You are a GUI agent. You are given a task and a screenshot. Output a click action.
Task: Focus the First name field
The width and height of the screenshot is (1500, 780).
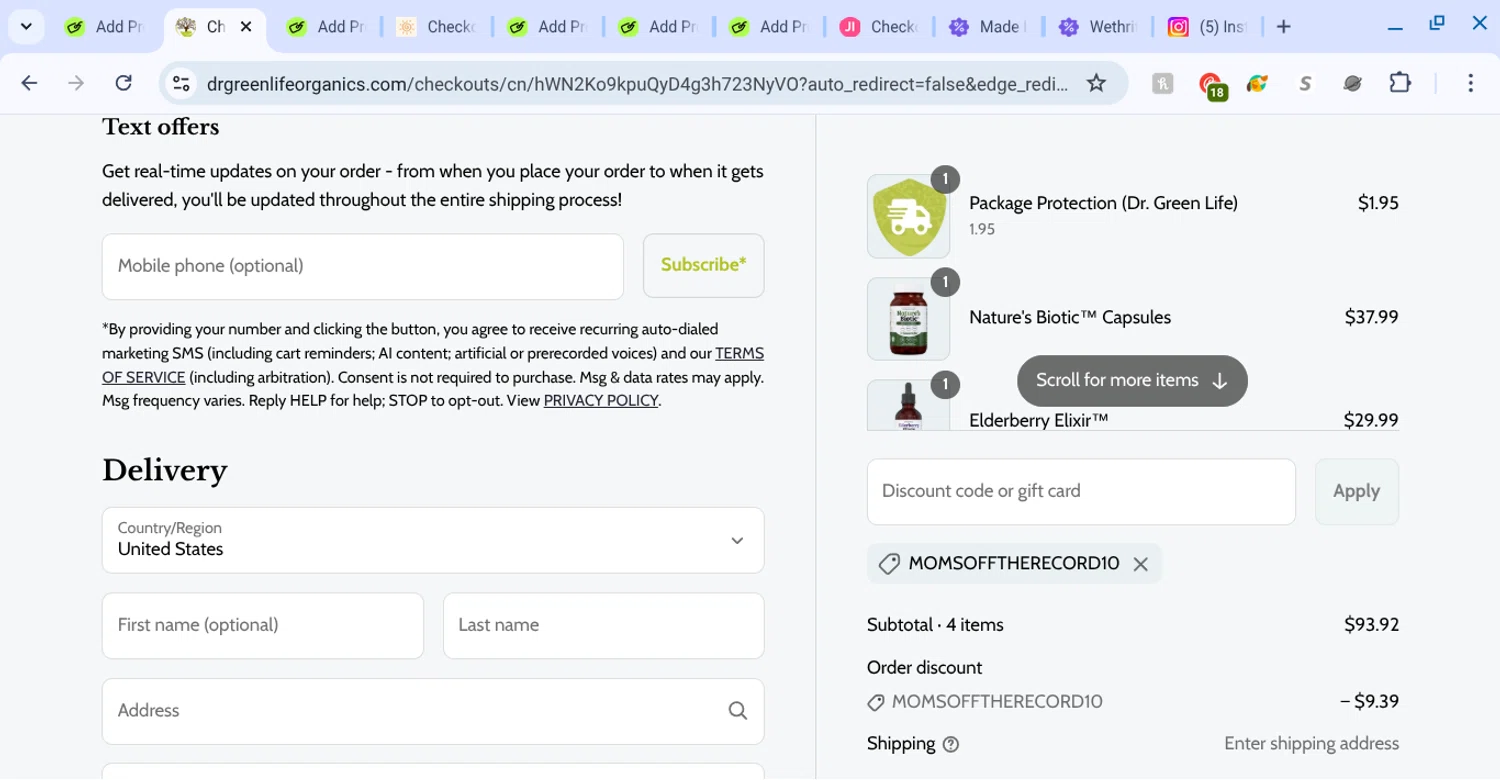(x=263, y=626)
